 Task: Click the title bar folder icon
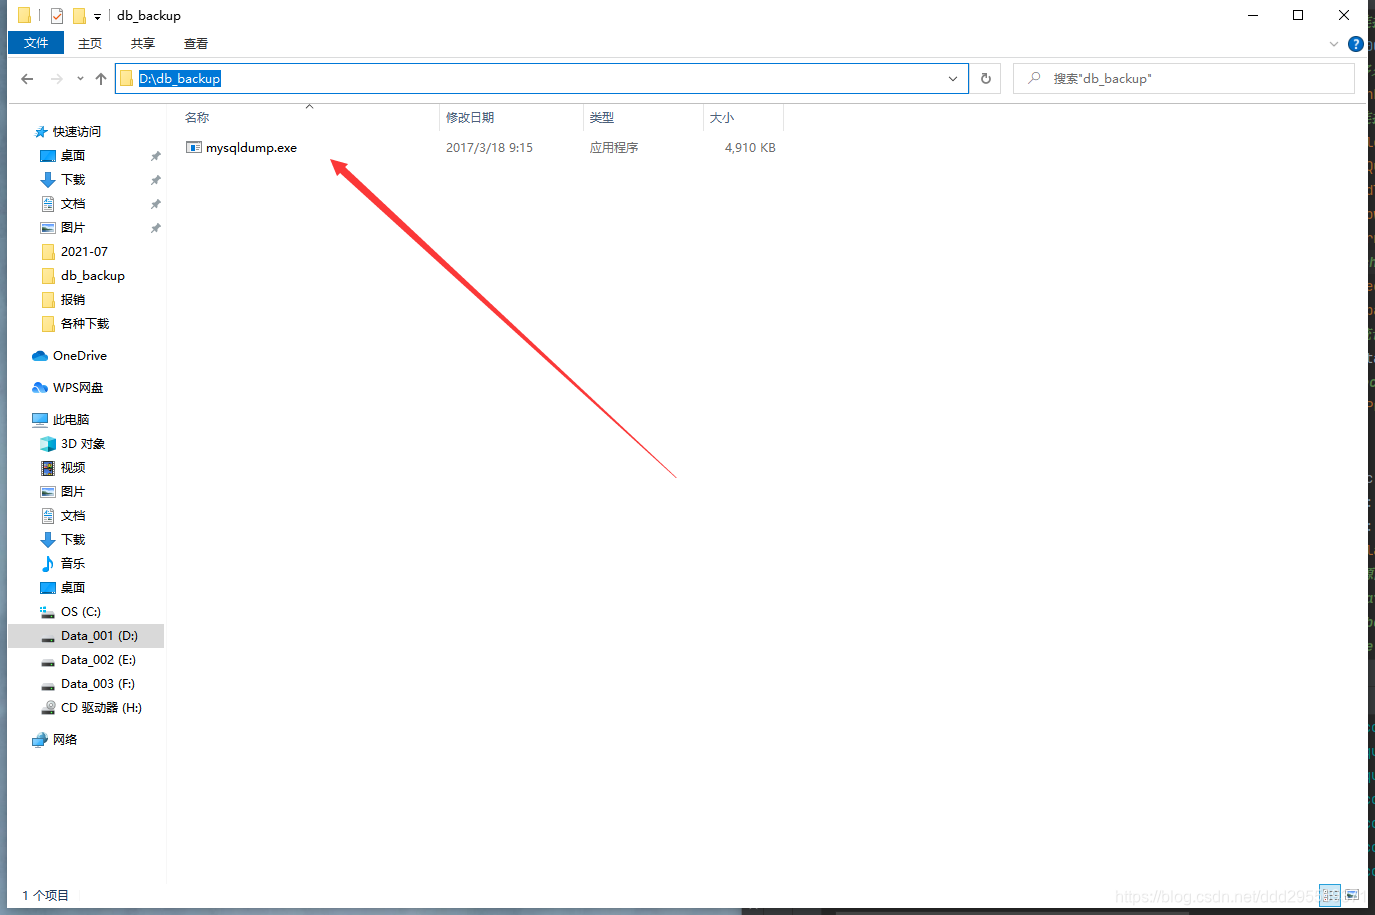click(24, 16)
